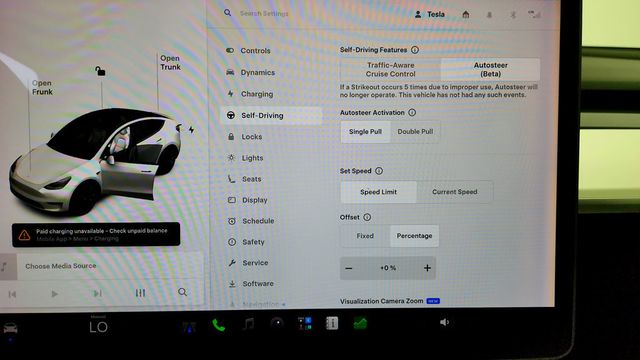Tap the Strikeout warning description text
The width and height of the screenshot is (640, 360).
click(439, 91)
